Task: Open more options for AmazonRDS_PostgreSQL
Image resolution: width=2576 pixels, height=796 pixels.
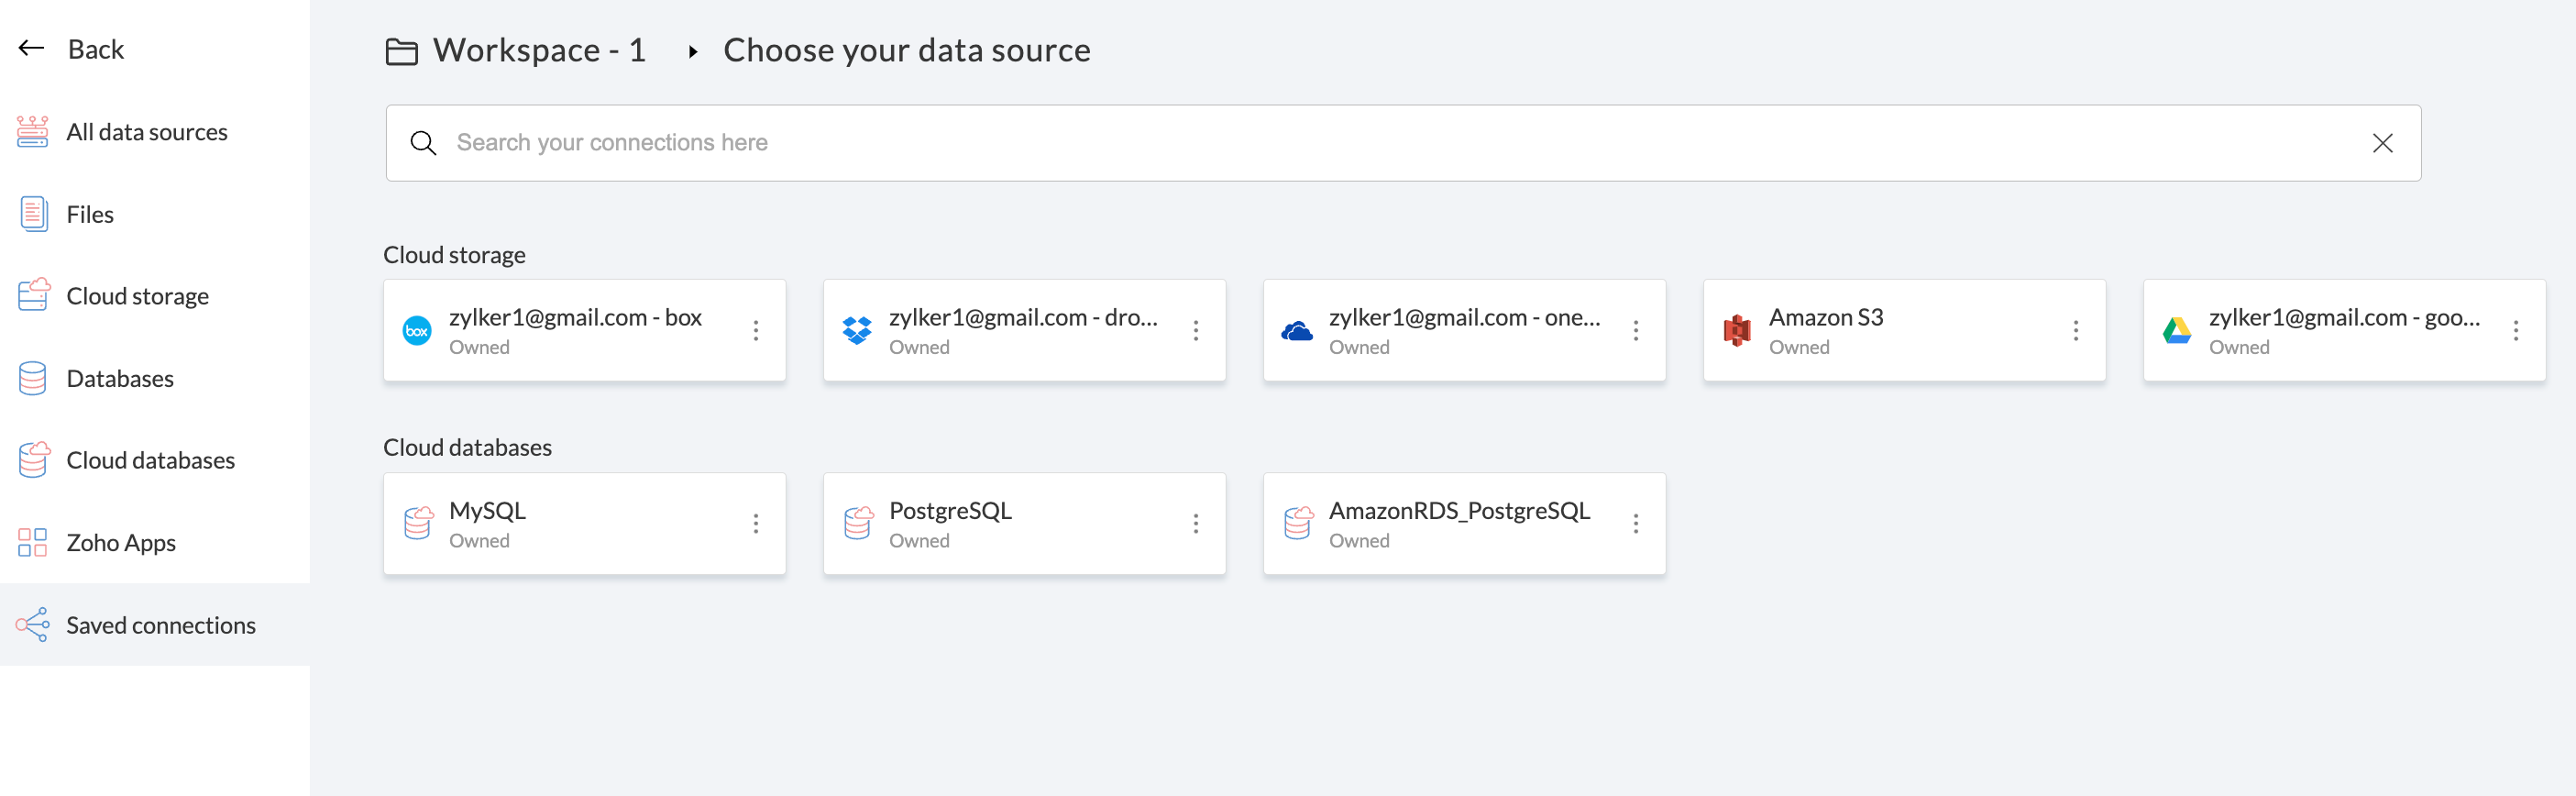Action: (1636, 523)
